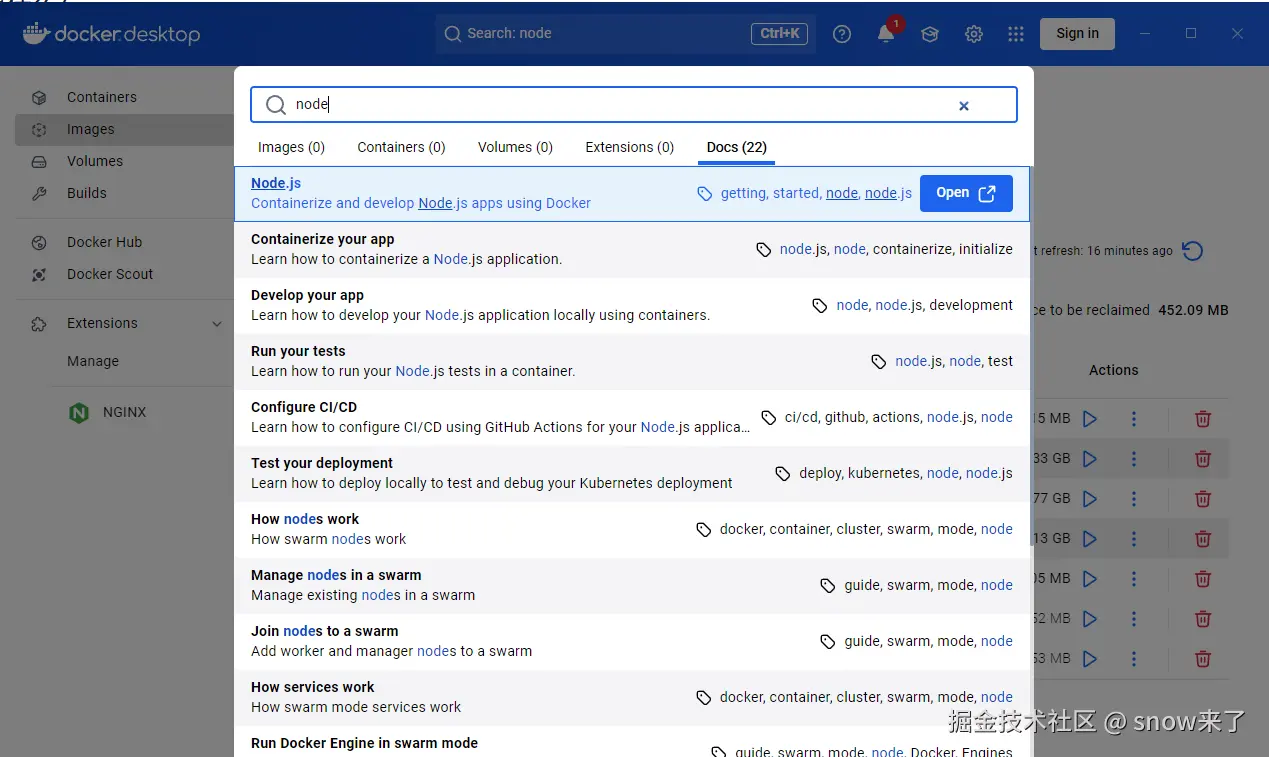1269x757 pixels.
Task: Click tag icon in 'Containerize your app' row
Action: coord(764,250)
